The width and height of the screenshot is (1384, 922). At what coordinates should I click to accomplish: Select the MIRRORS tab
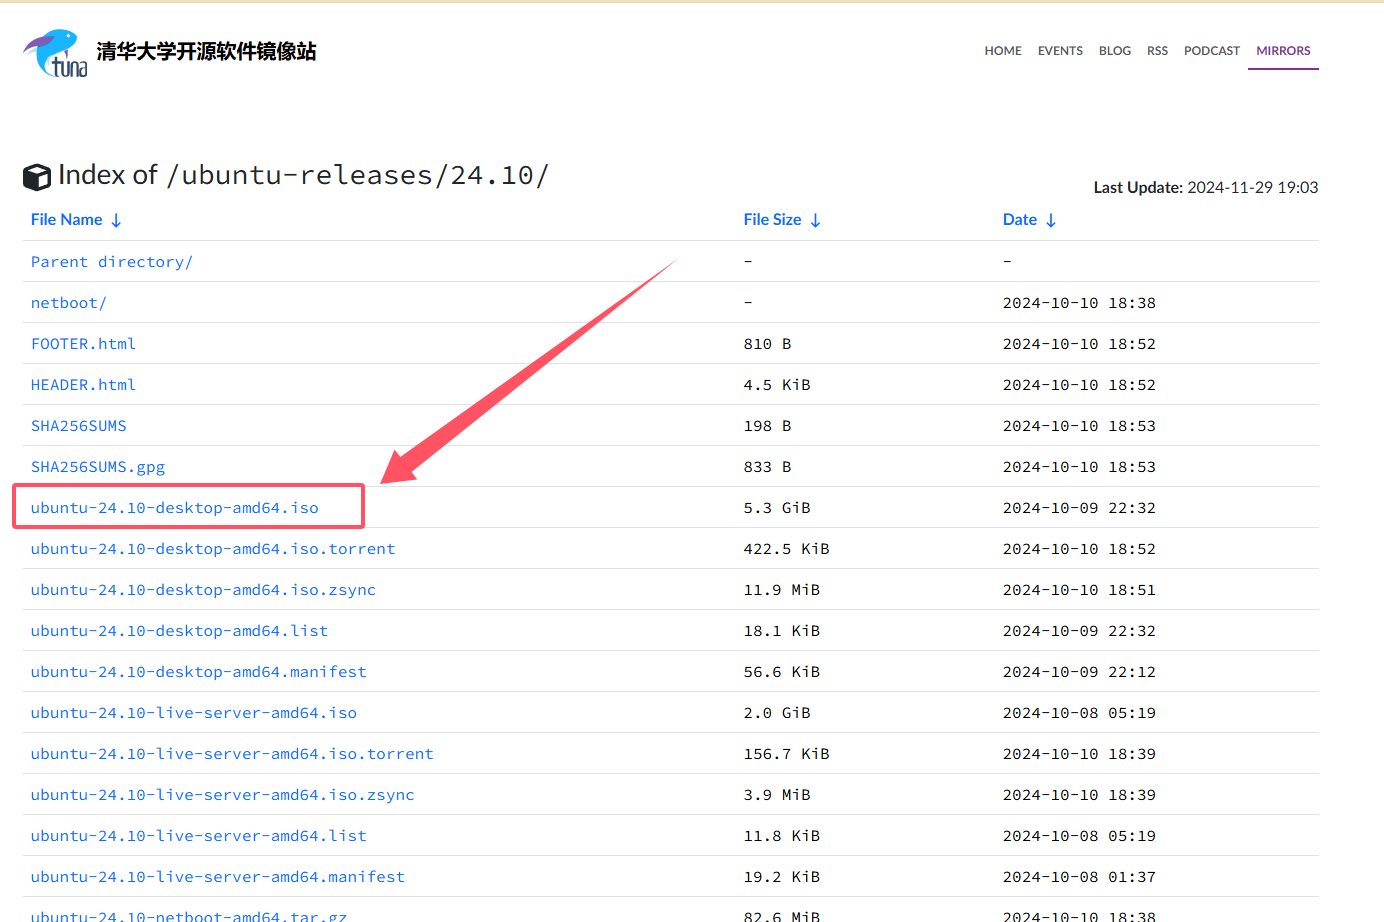[x=1283, y=51]
